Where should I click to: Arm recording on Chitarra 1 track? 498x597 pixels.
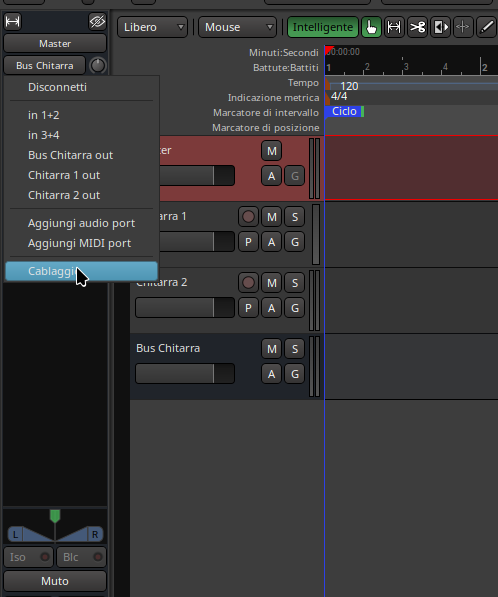click(248, 217)
